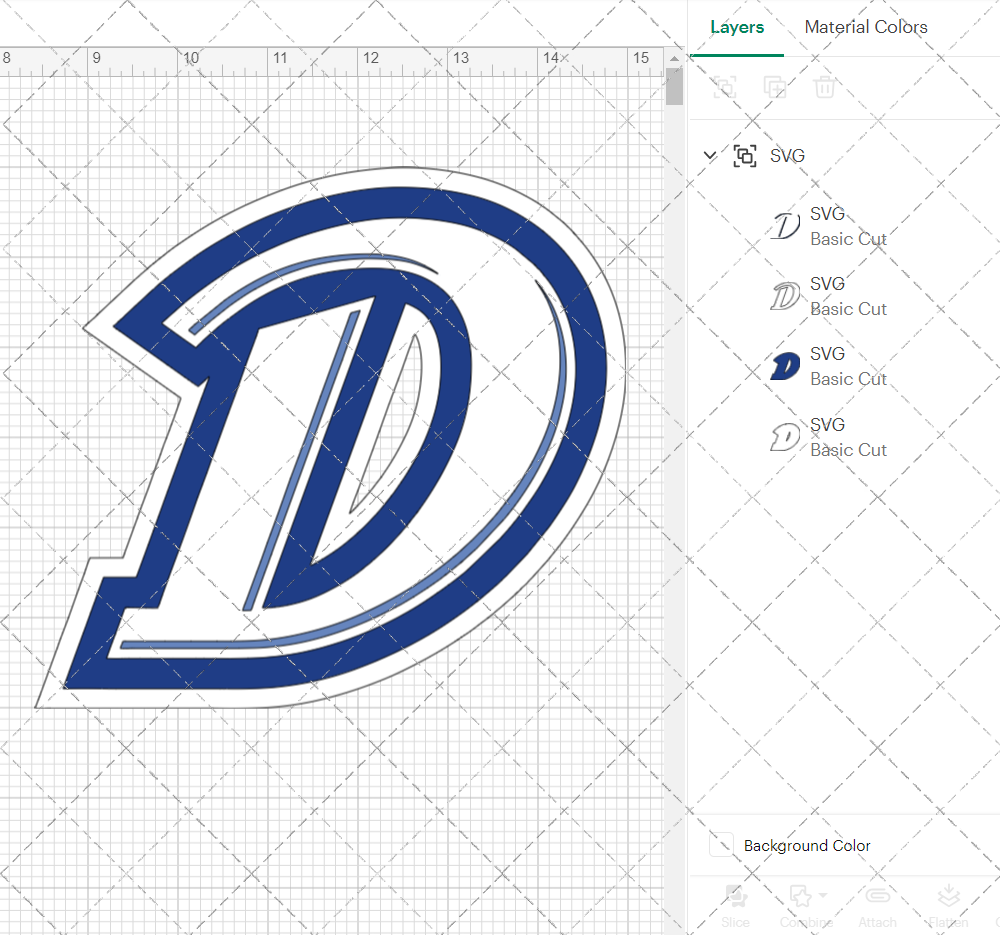
Task: Select the SVG group name label
Action: click(787, 156)
